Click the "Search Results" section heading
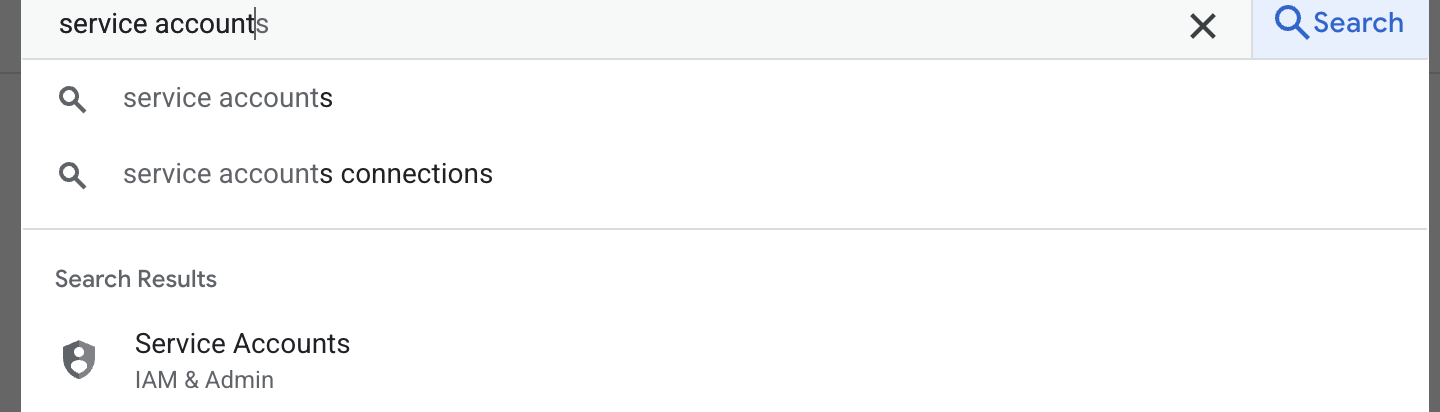 [x=136, y=279]
